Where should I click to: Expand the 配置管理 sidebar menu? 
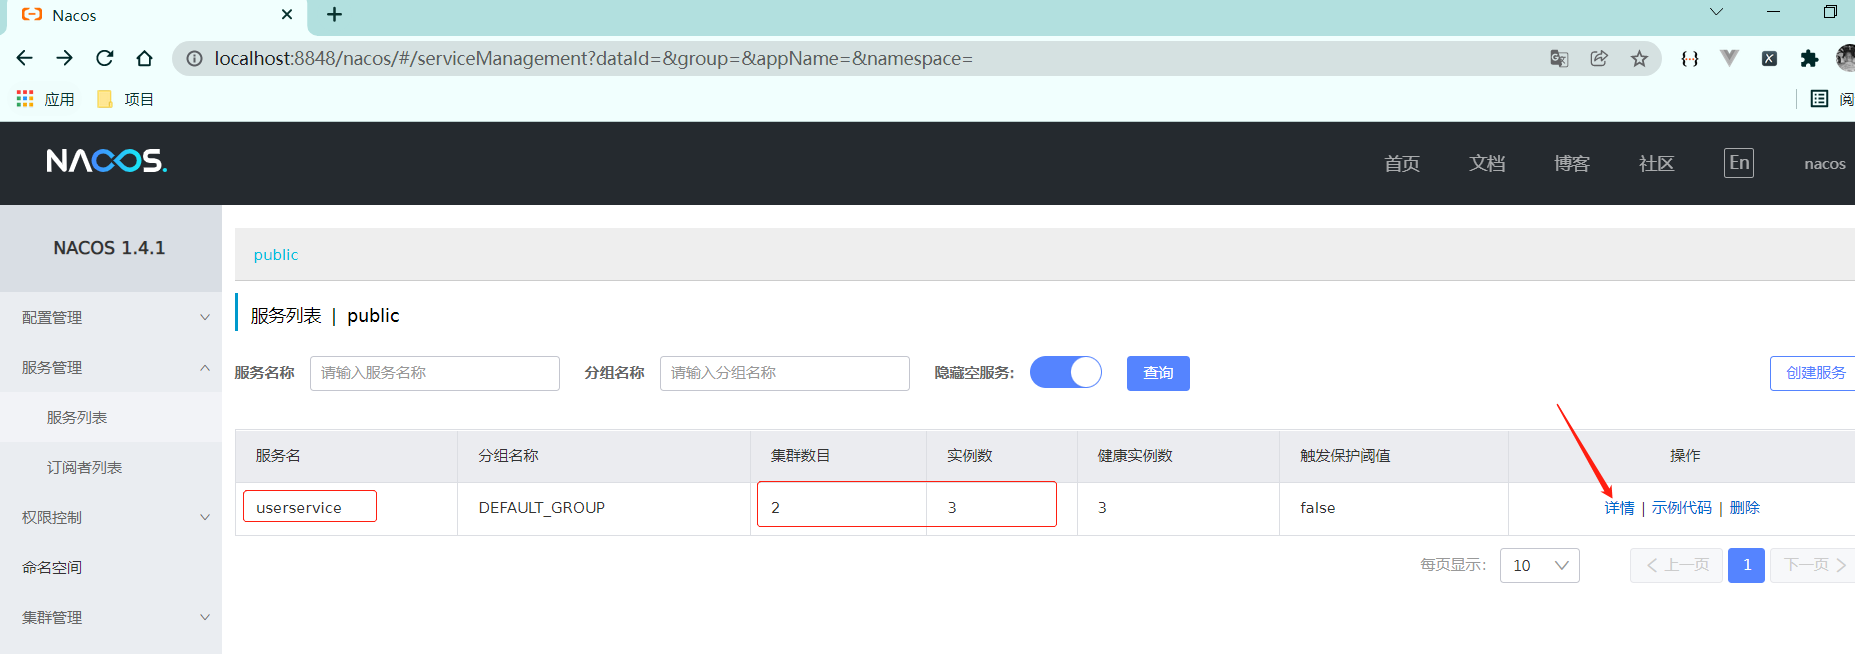111,317
